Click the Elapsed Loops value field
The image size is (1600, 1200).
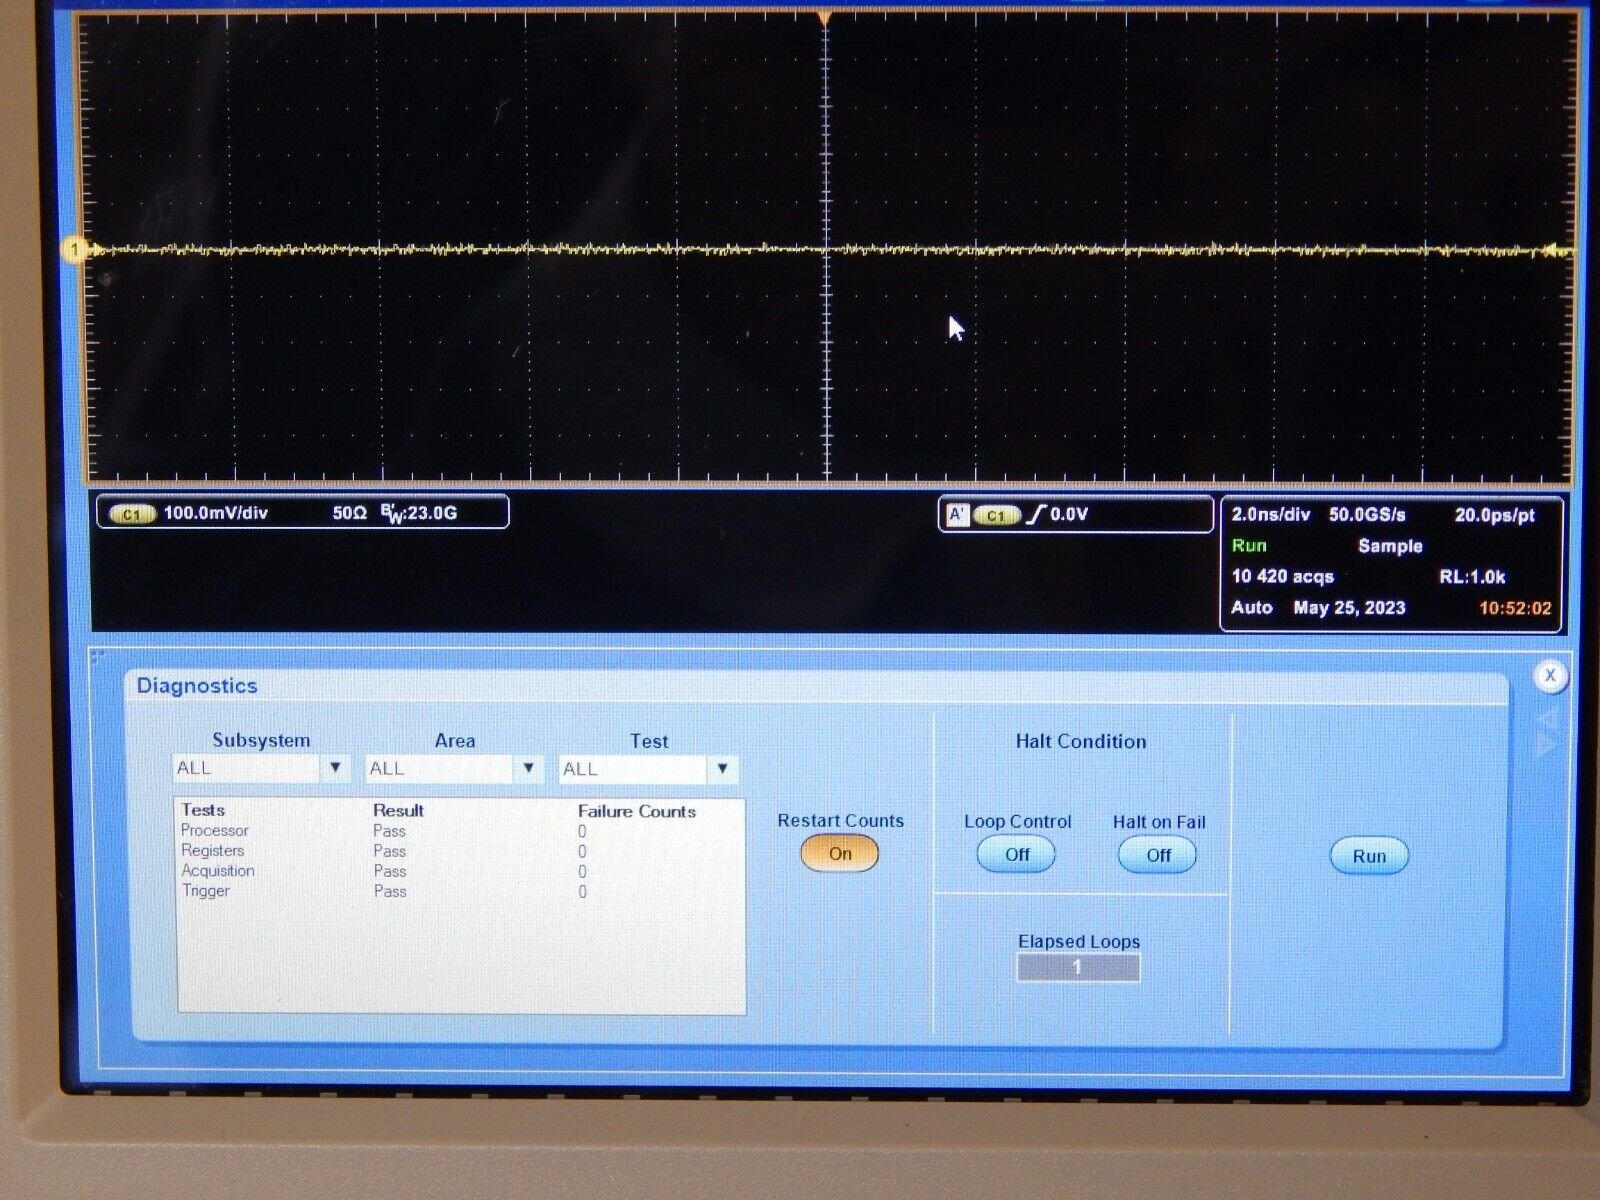click(x=1078, y=965)
